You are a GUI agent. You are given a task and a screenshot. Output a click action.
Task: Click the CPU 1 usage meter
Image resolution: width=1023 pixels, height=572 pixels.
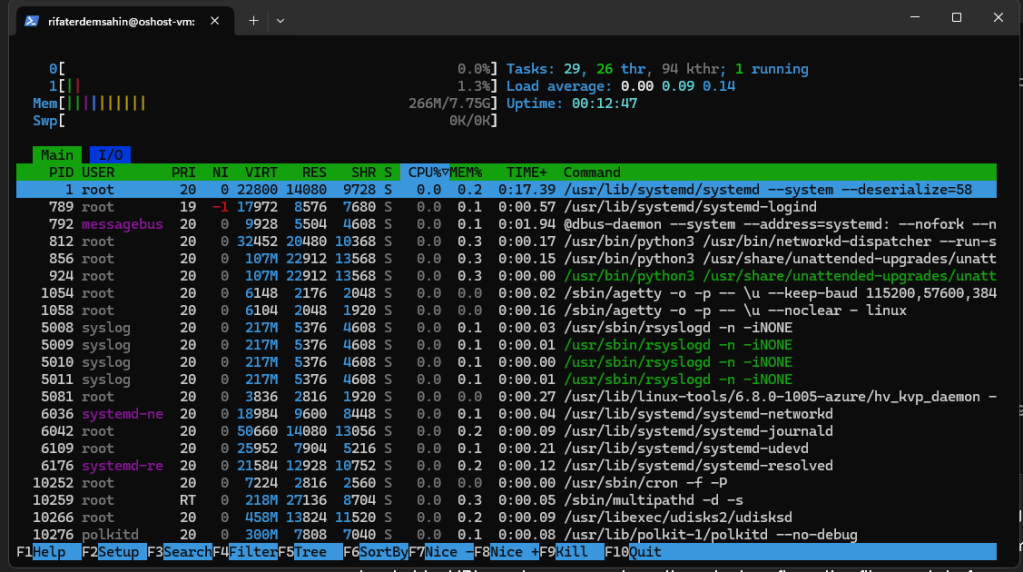(273, 86)
